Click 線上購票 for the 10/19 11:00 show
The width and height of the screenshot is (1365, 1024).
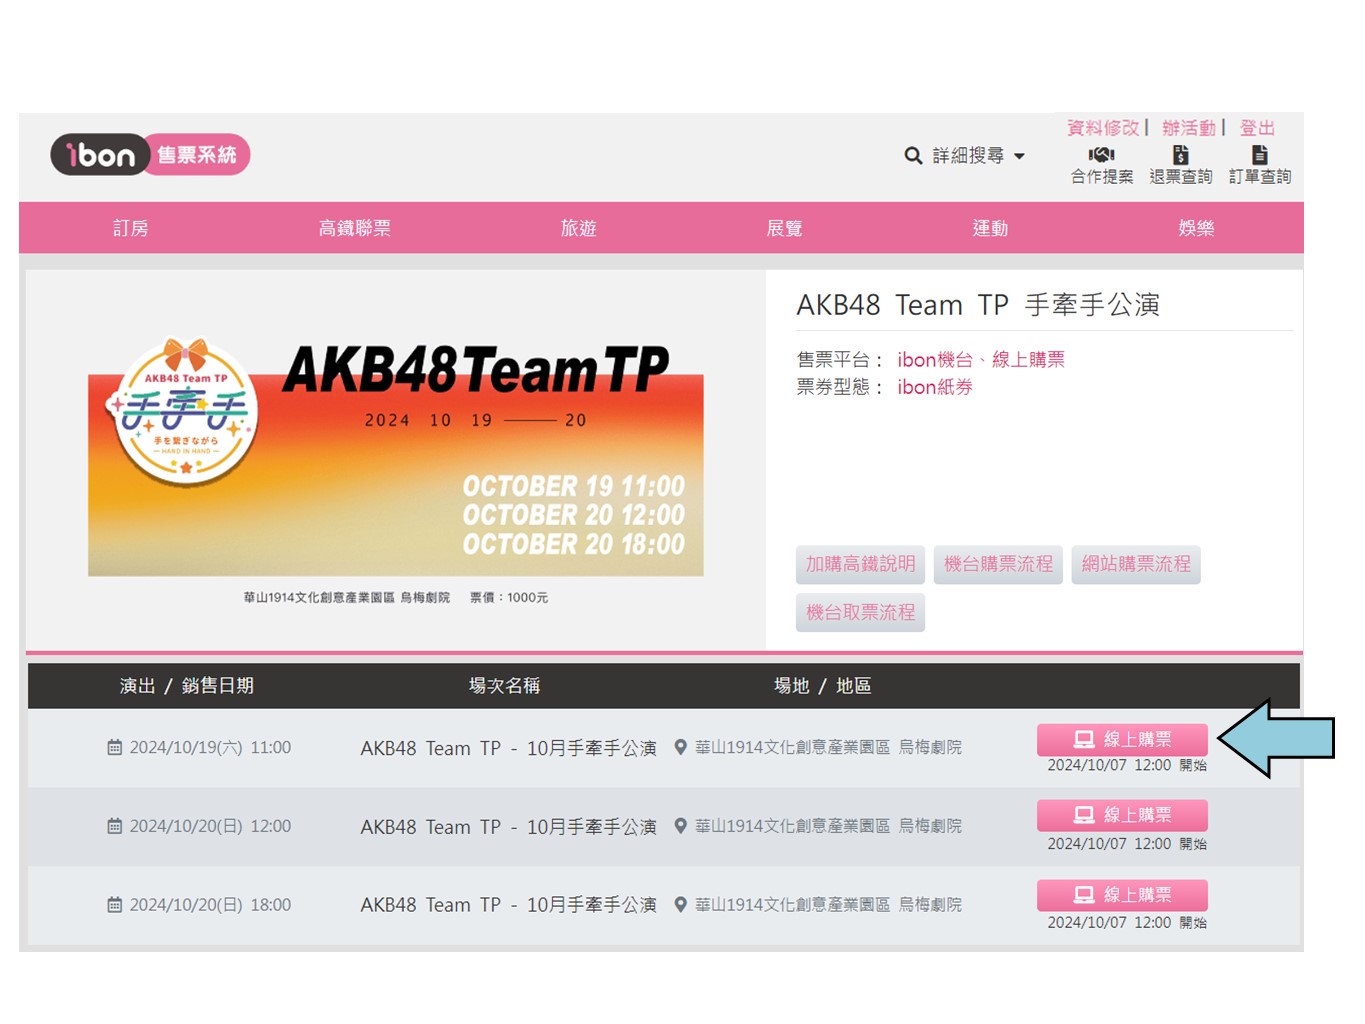click(1122, 740)
